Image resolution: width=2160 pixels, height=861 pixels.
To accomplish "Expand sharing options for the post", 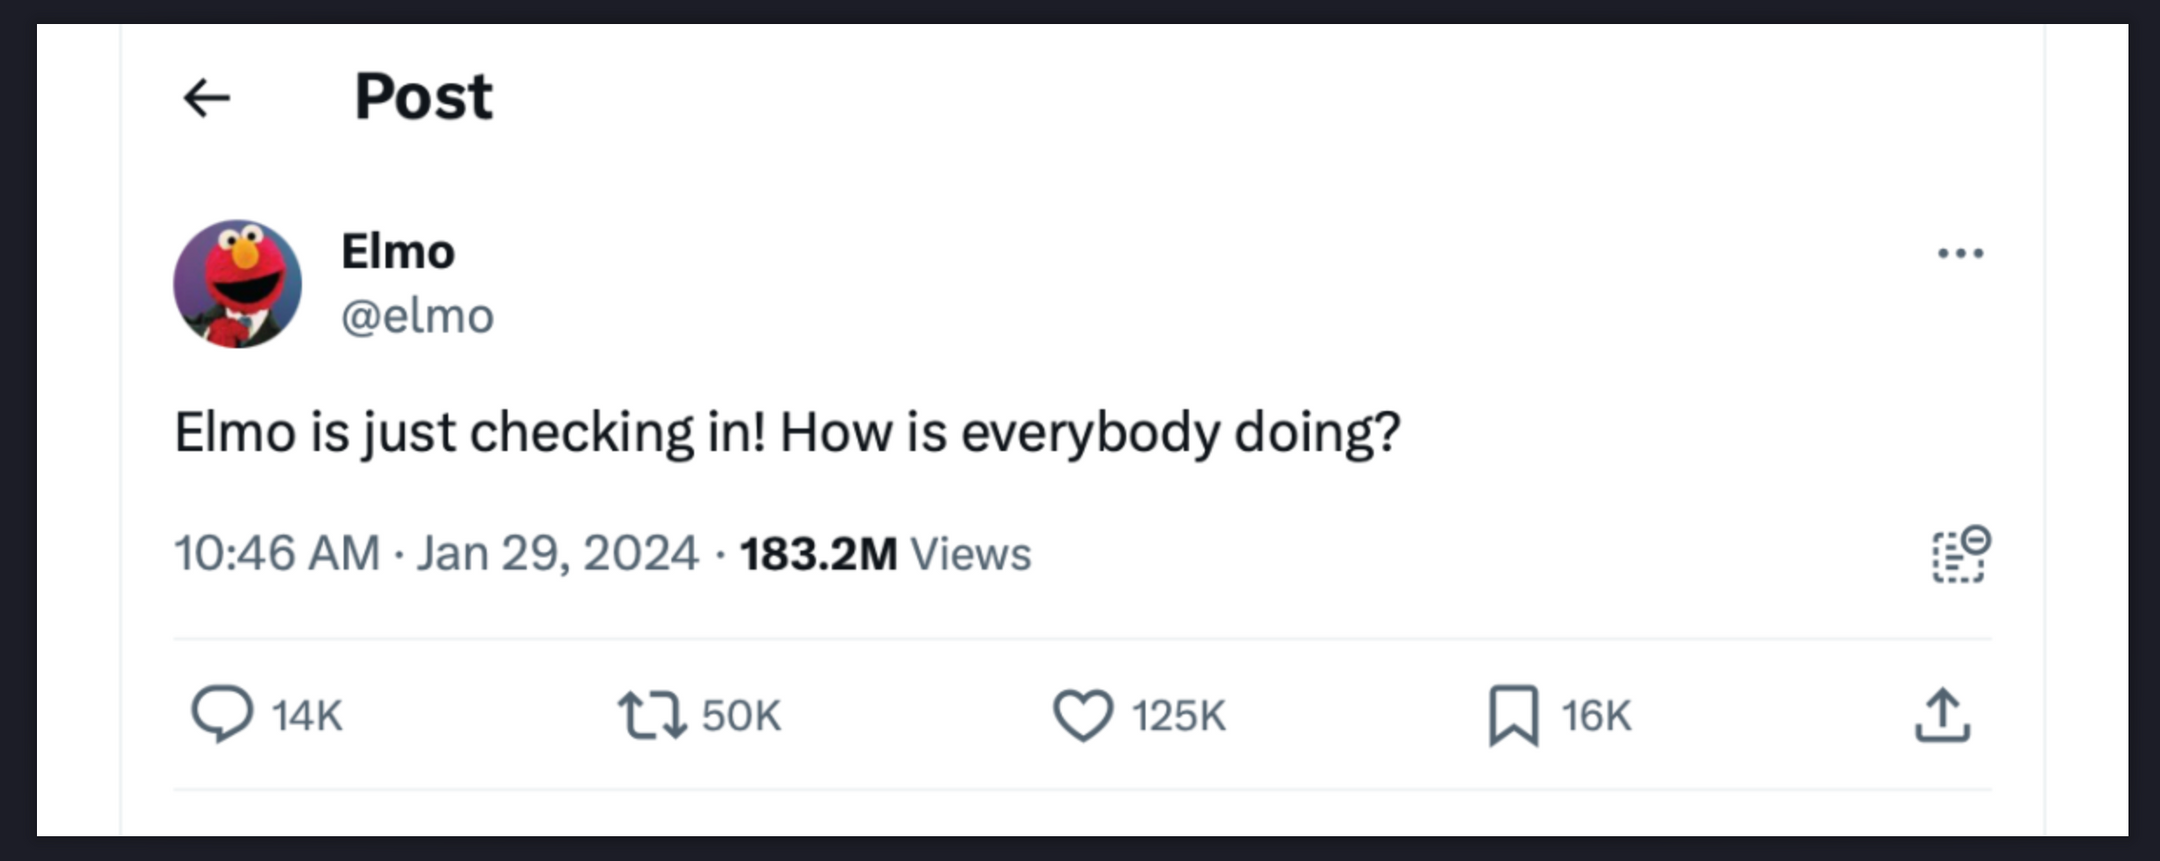I will [x=1941, y=713].
